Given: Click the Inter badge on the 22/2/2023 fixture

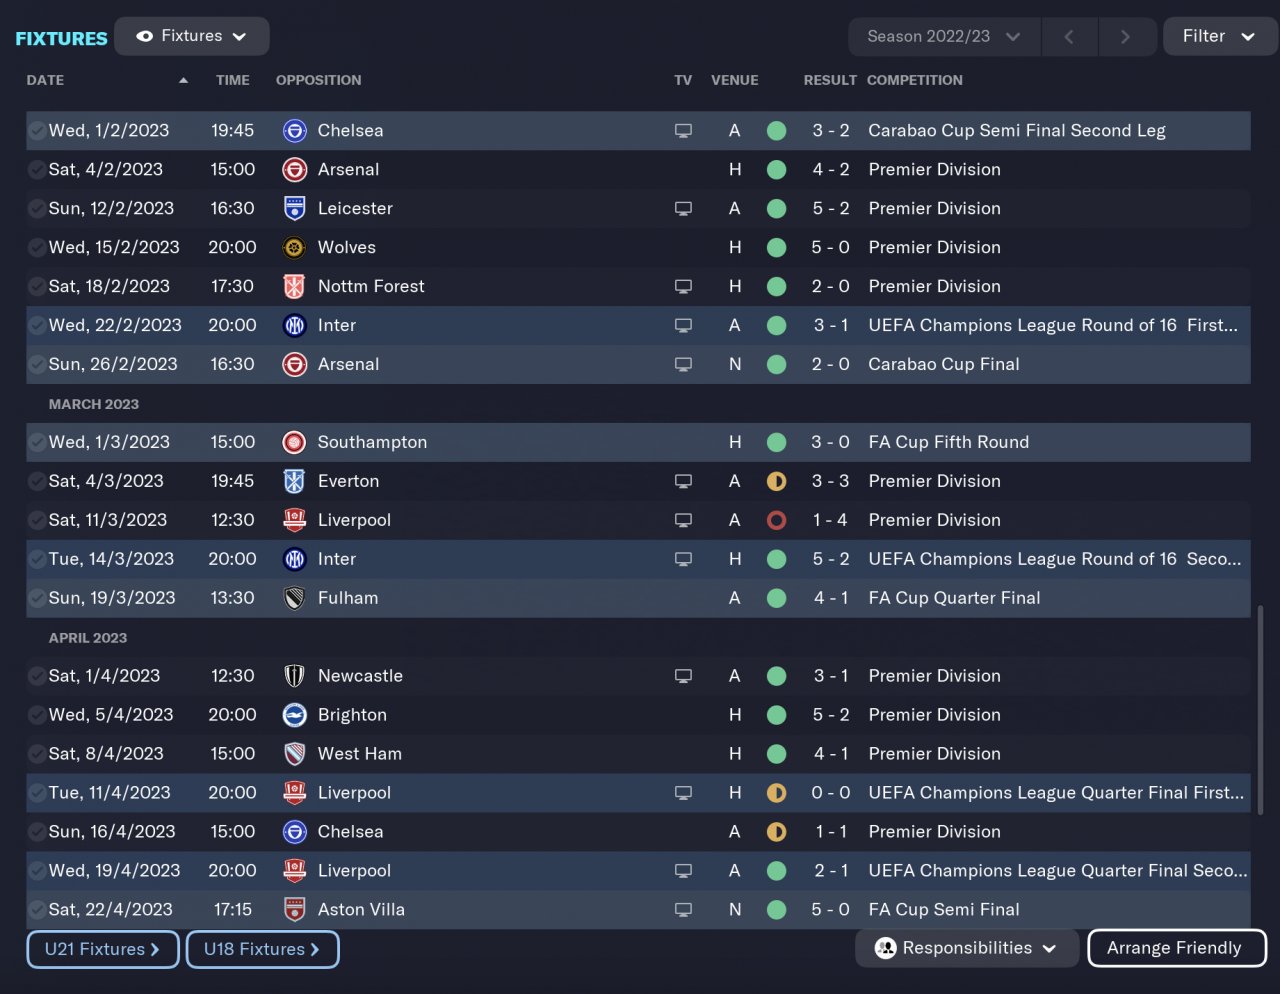Looking at the screenshot, I should [294, 326].
